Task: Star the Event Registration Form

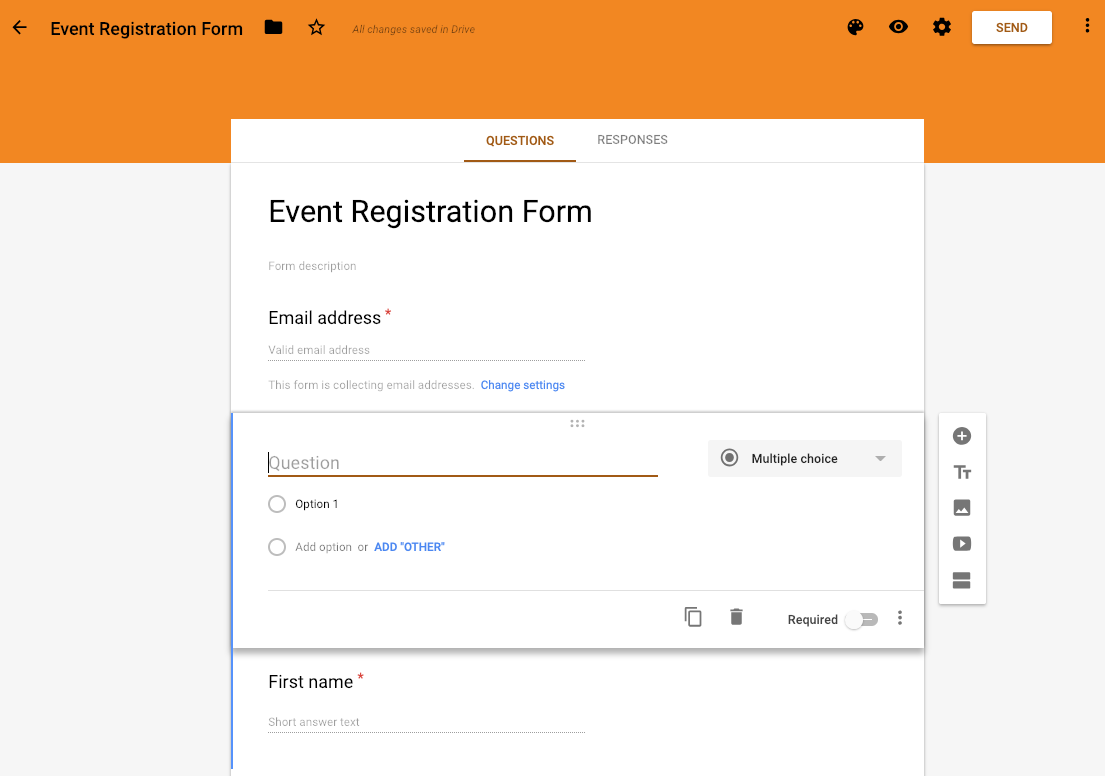Action: pyautogui.click(x=316, y=27)
